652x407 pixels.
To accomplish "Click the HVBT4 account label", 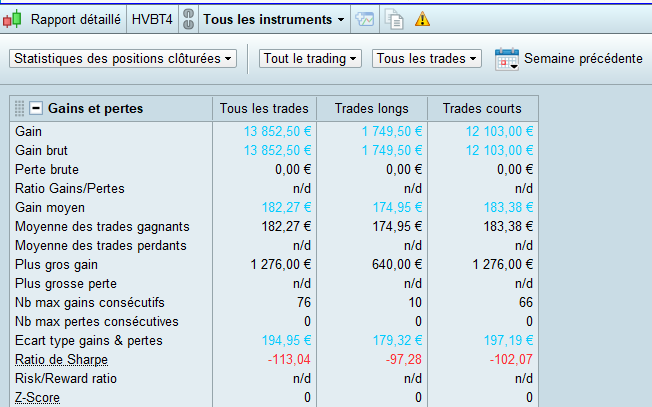I will pyautogui.click(x=152, y=20).
